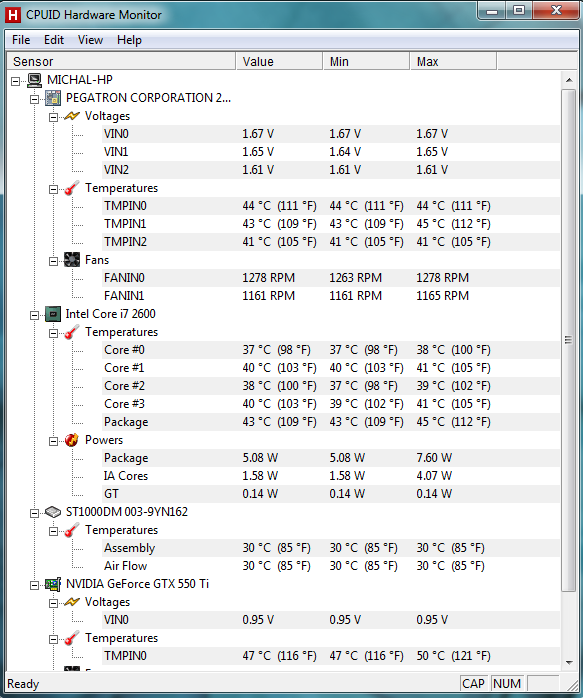Collapse the PEGATRON CORPORATION node
The height and width of the screenshot is (698, 583).
click(34, 99)
